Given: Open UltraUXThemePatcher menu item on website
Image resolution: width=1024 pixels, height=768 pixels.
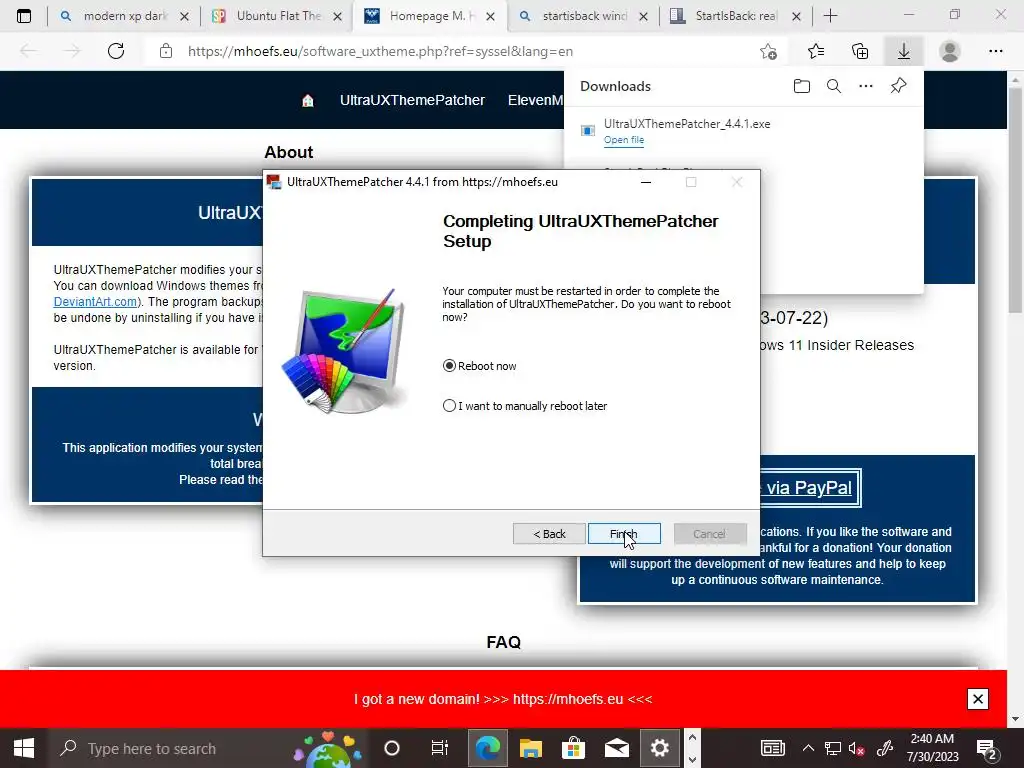Looking at the screenshot, I should point(412,101).
